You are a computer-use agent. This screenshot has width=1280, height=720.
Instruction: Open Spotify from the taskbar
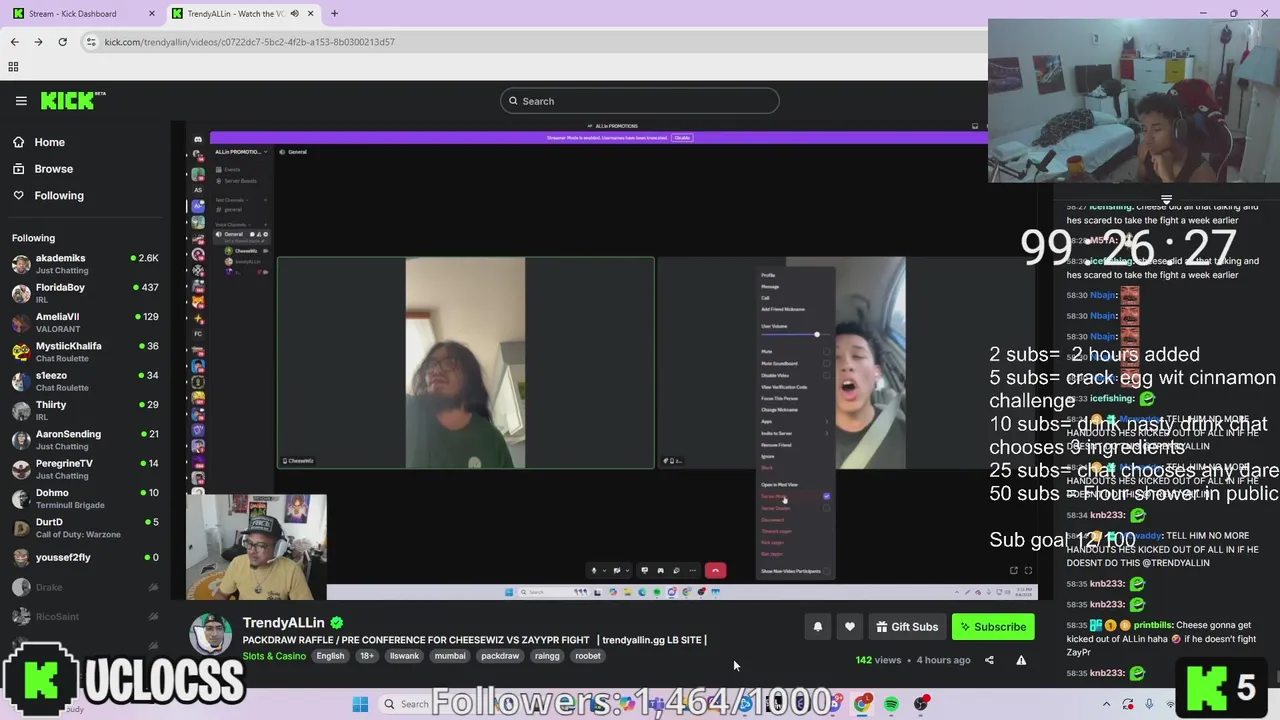(x=891, y=704)
